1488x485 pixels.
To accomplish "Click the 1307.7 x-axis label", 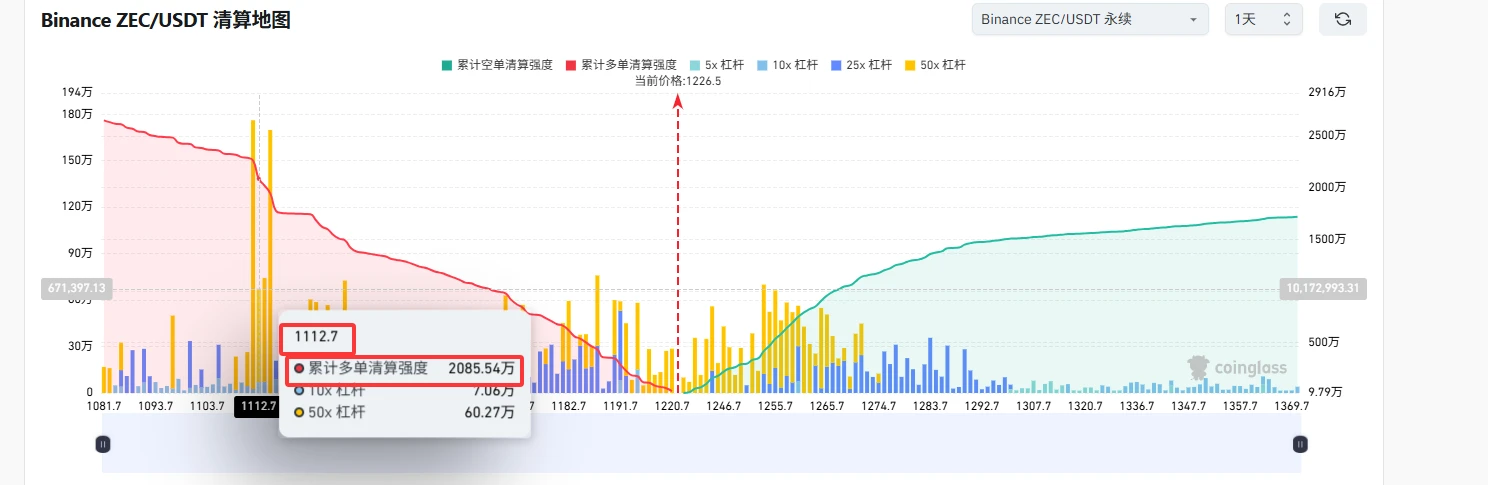I will point(1033,406).
